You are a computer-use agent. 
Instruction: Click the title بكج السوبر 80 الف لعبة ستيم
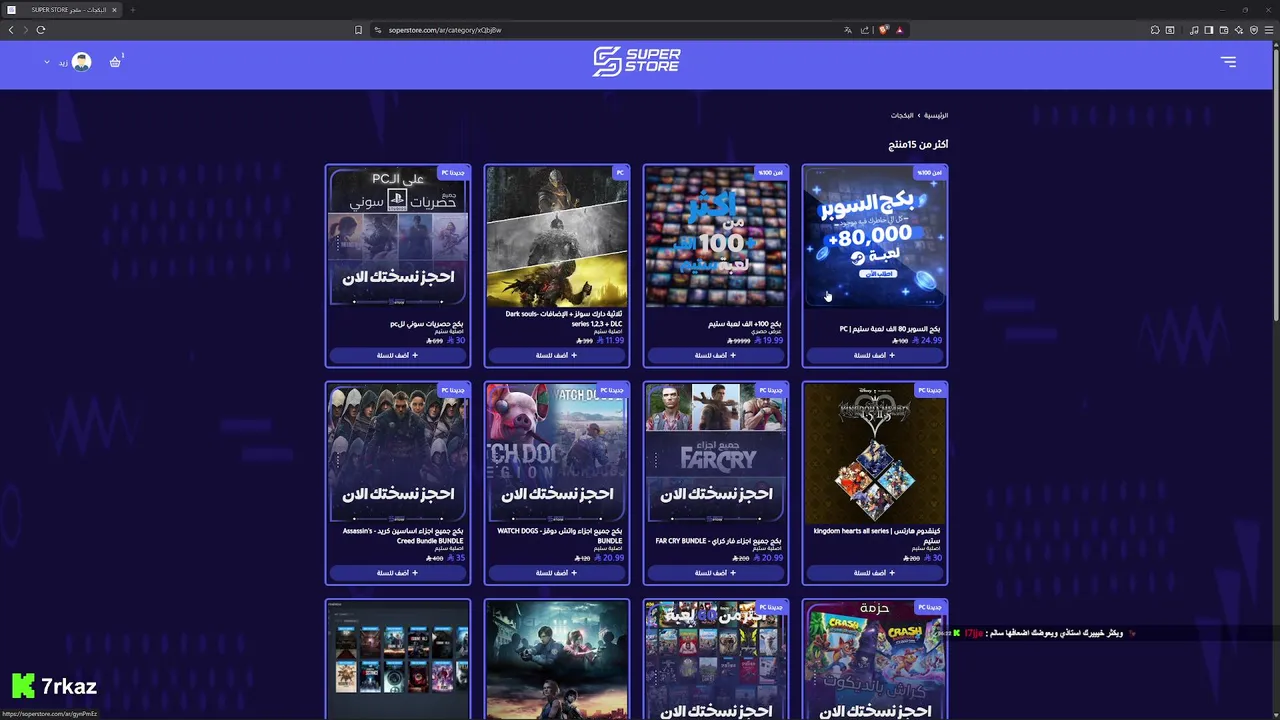[890, 329]
